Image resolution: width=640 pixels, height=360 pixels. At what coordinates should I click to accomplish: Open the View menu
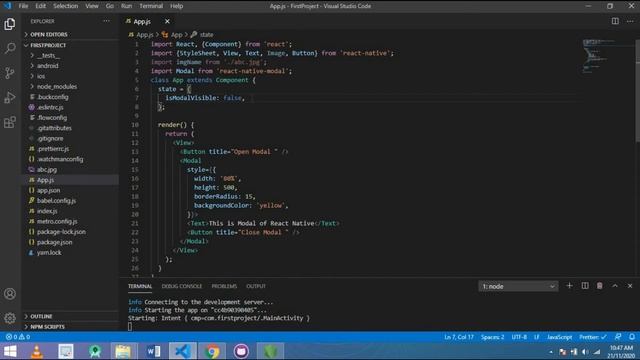pos(92,6)
